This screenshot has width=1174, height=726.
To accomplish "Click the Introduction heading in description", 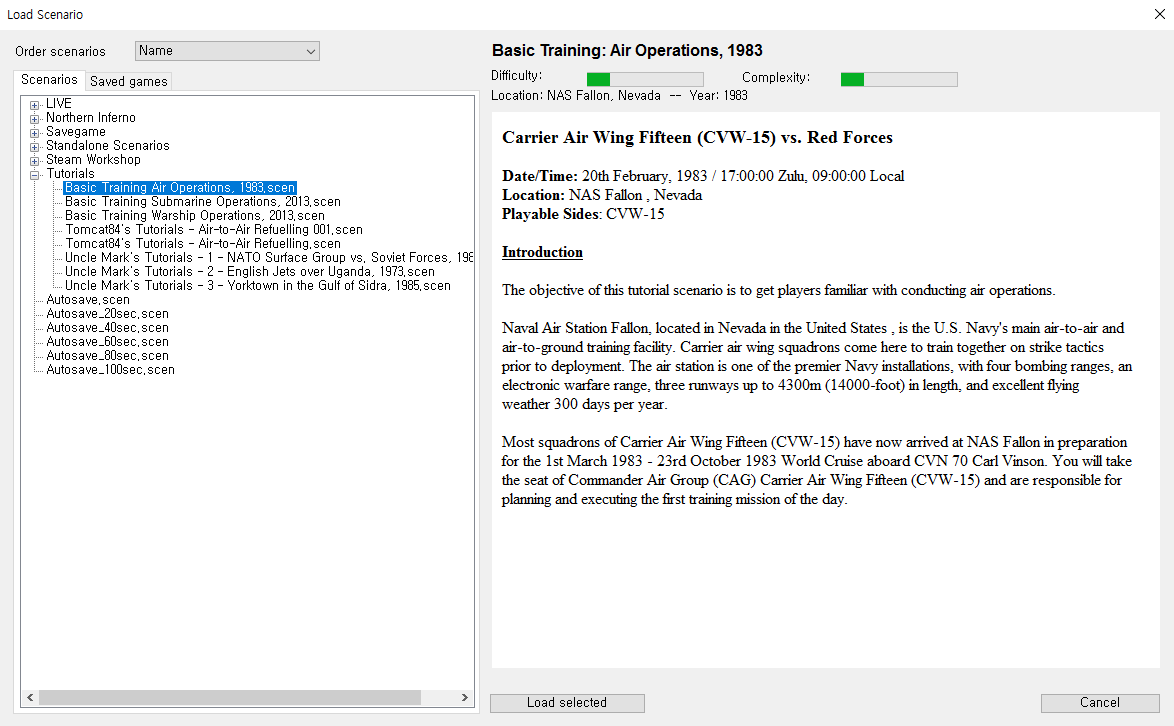I will pos(542,252).
